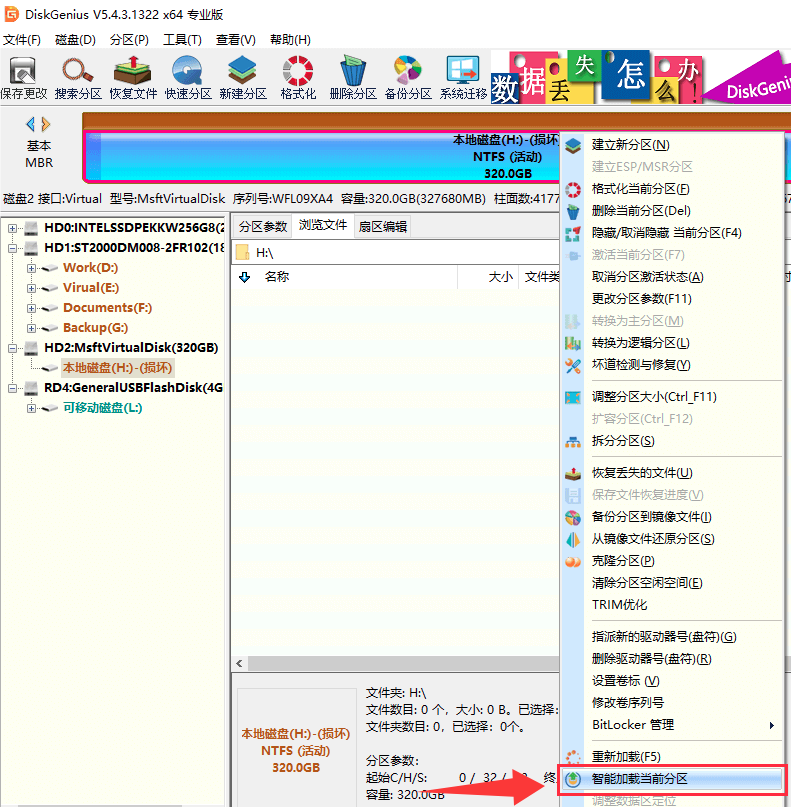Expand the Virual(E:) partition node
The width and height of the screenshot is (791, 807).
pos(31,288)
